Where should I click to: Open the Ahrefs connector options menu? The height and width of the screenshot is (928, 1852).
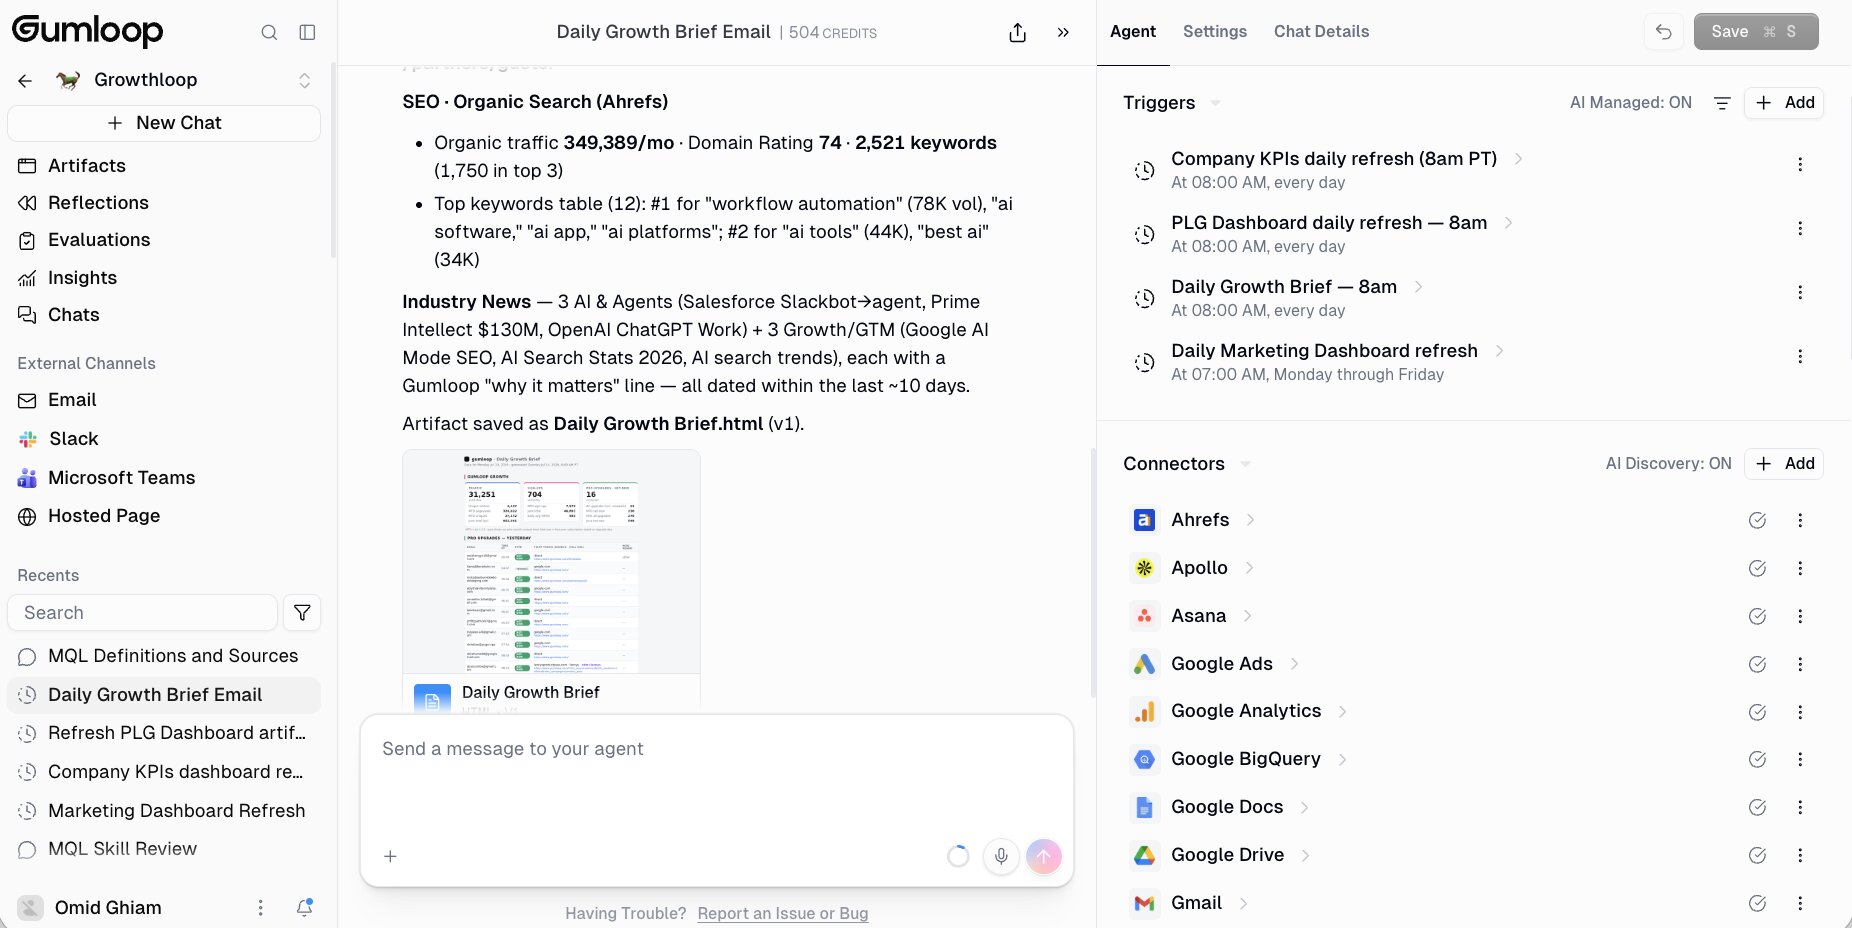click(1800, 520)
